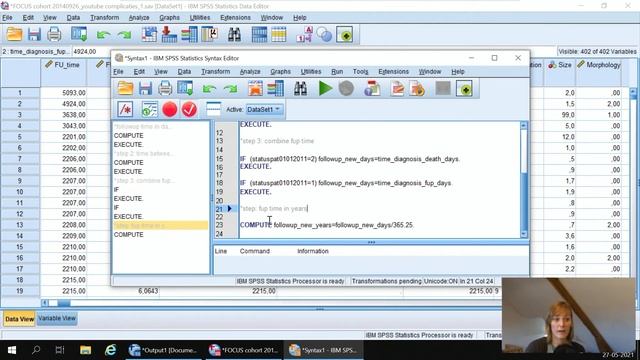Go to case icon in Data Editor
Viewport: 640px width, 360px height.
[x=149, y=35]
